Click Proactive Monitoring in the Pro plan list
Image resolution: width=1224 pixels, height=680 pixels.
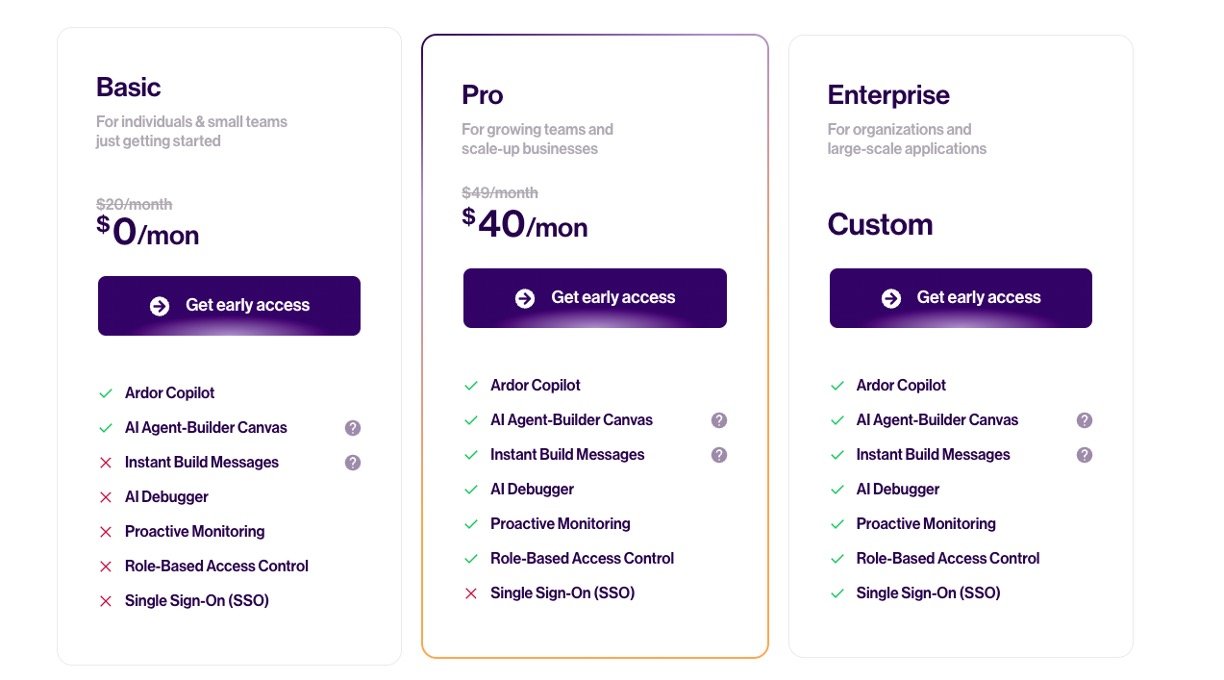point(560,524)
